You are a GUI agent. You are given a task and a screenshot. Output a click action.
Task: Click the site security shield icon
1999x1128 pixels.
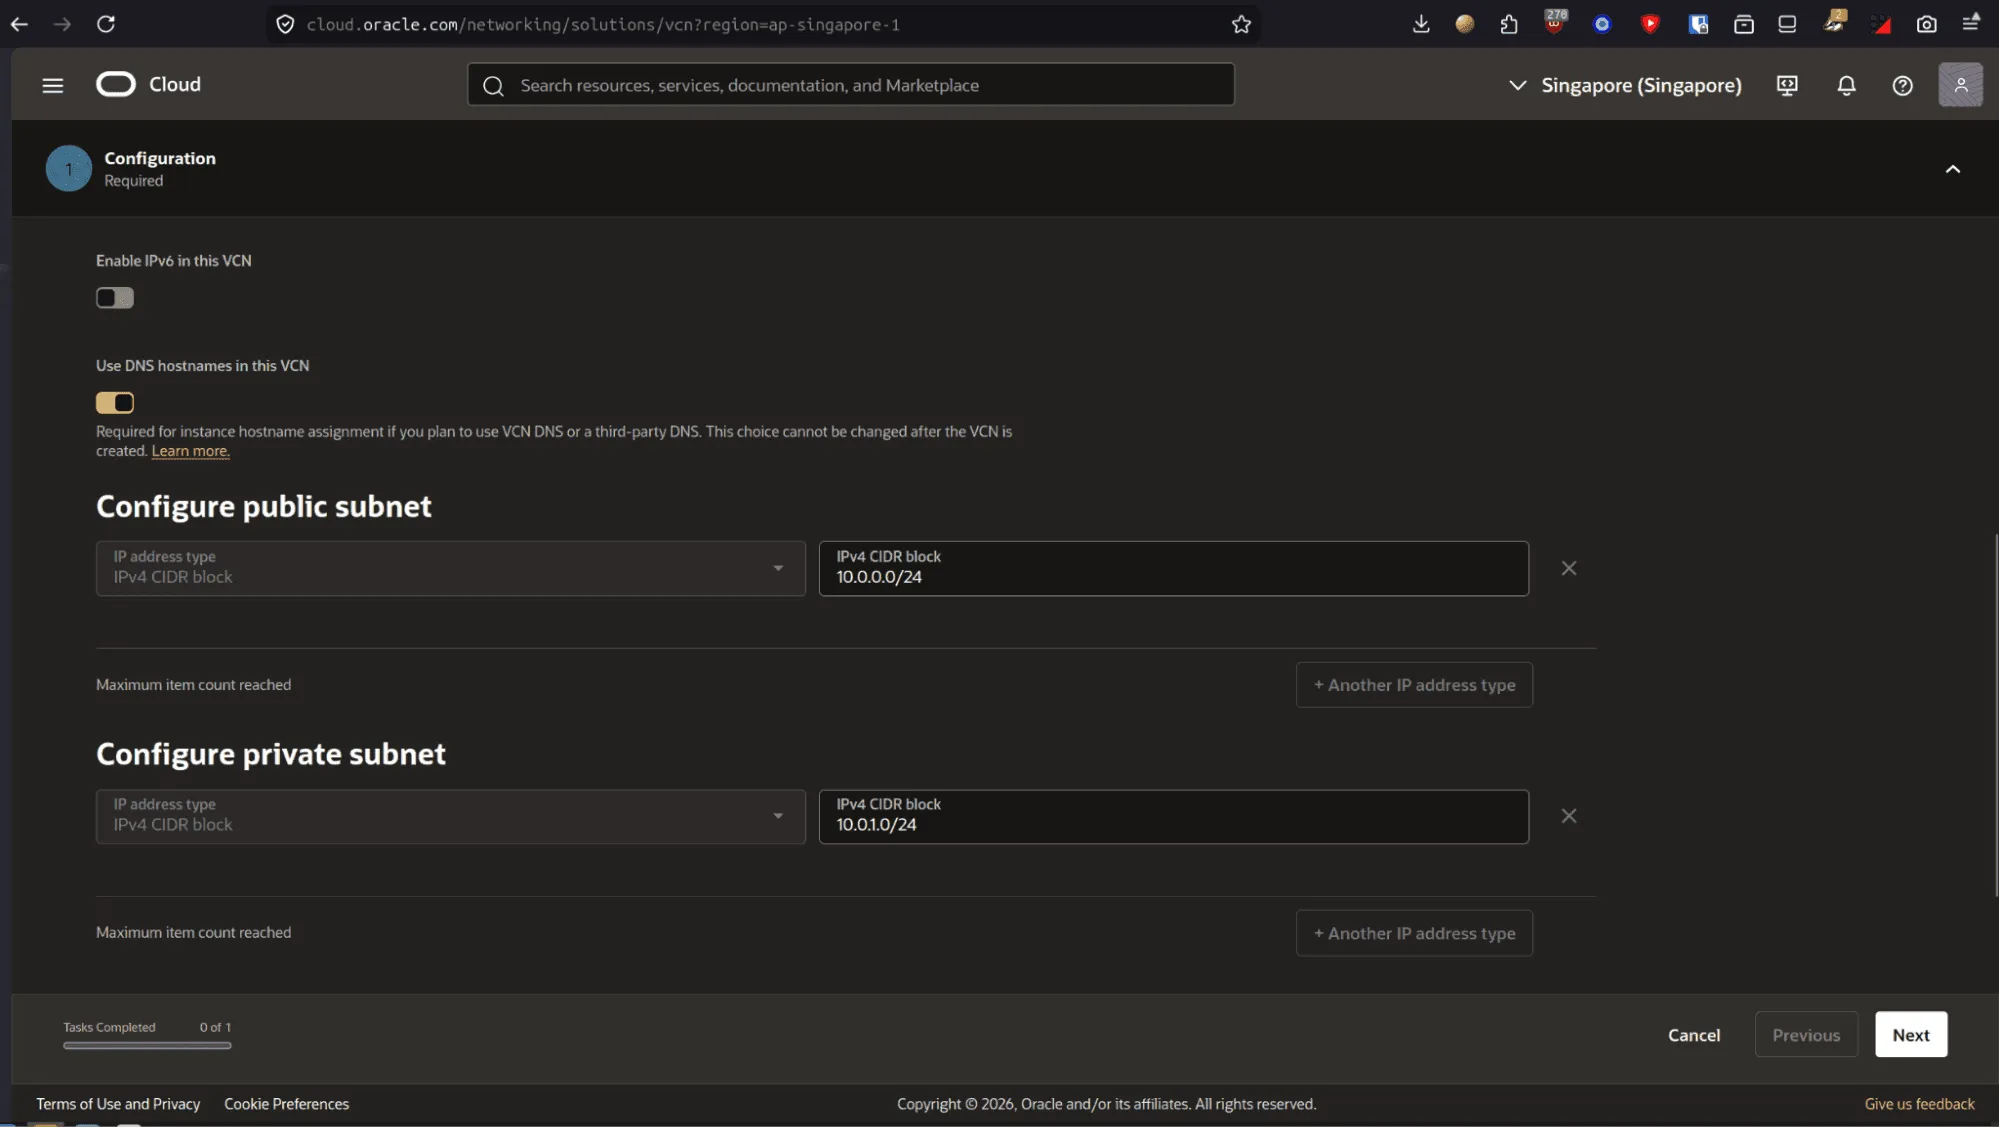285,24
